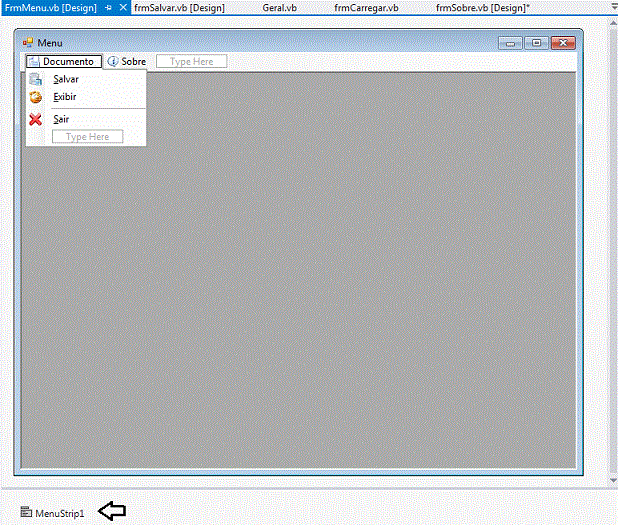Choose Exibir from the Documento menu
This screenshot has width=618, height=525.
(86, 97)
